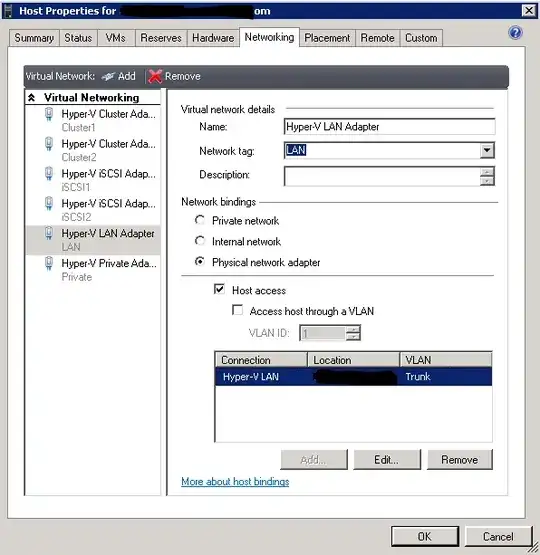Image resolution: width=540 pixels, height=555 pixels.
Task: Switch to the Hardware tab
Action: (x=213, y=38)
